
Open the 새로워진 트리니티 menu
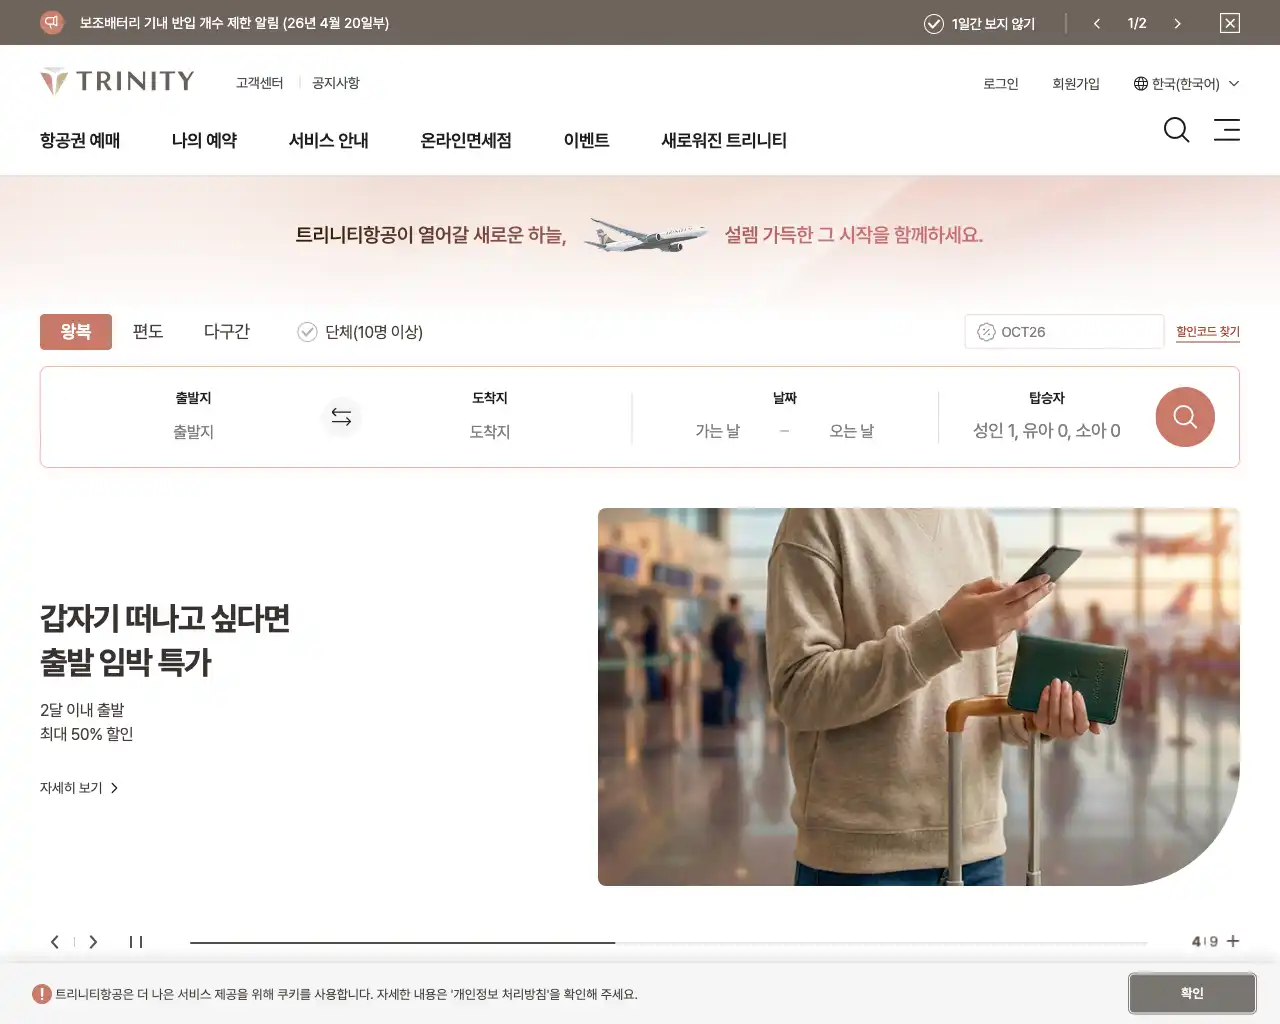click(724, 141)
